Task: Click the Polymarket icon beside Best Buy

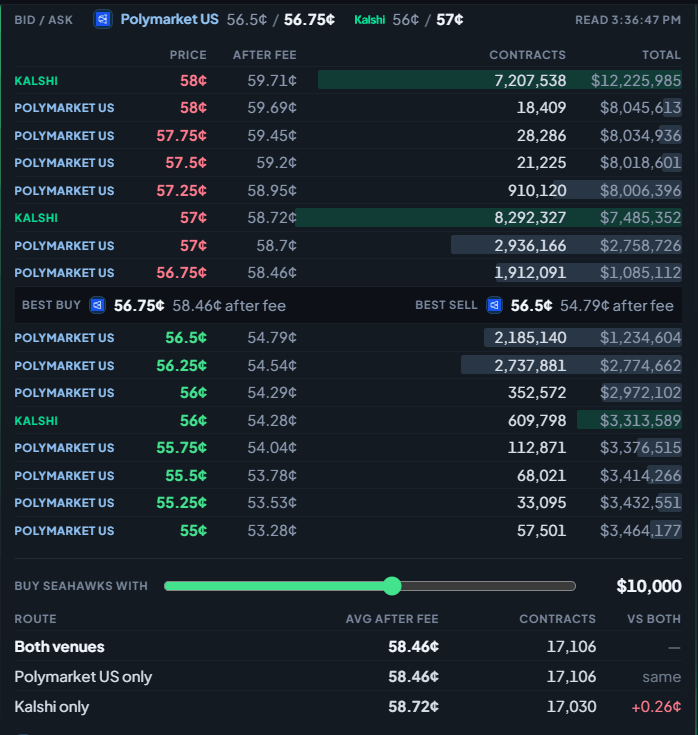Action: (x=98, y=306)
